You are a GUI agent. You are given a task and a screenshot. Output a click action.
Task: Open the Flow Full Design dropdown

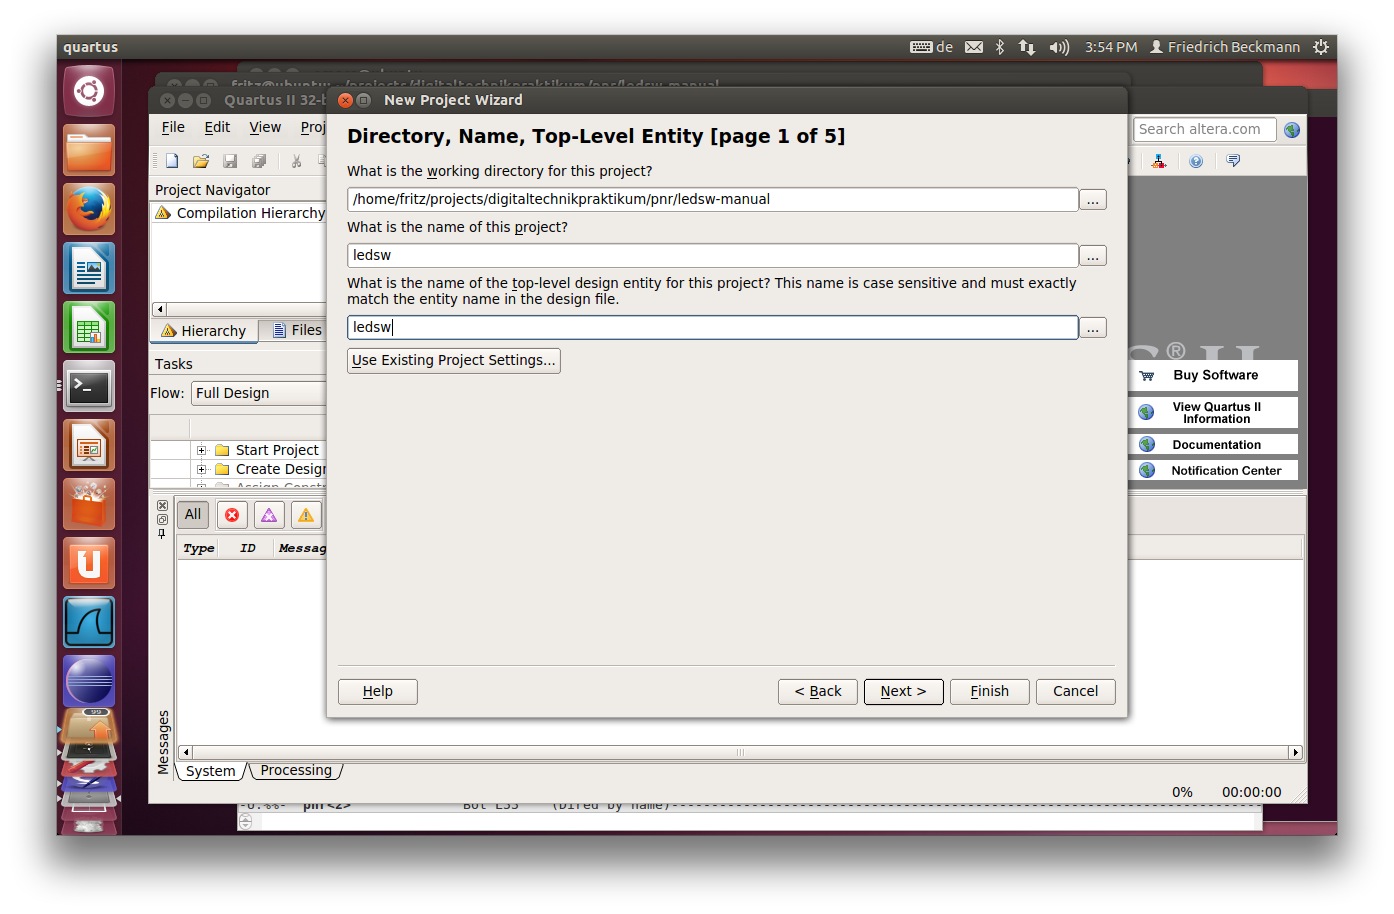(259, 393)
